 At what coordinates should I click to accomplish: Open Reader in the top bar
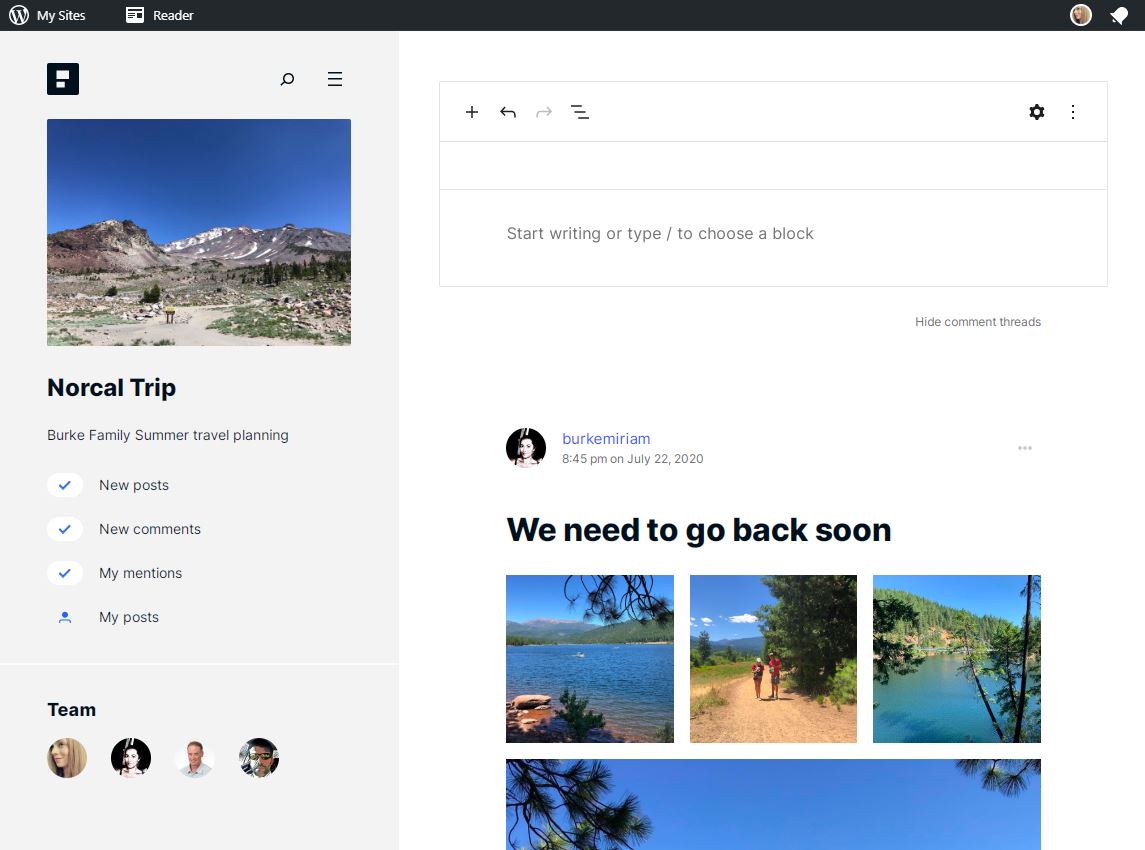pyautogui.click(x=160, y=15)
